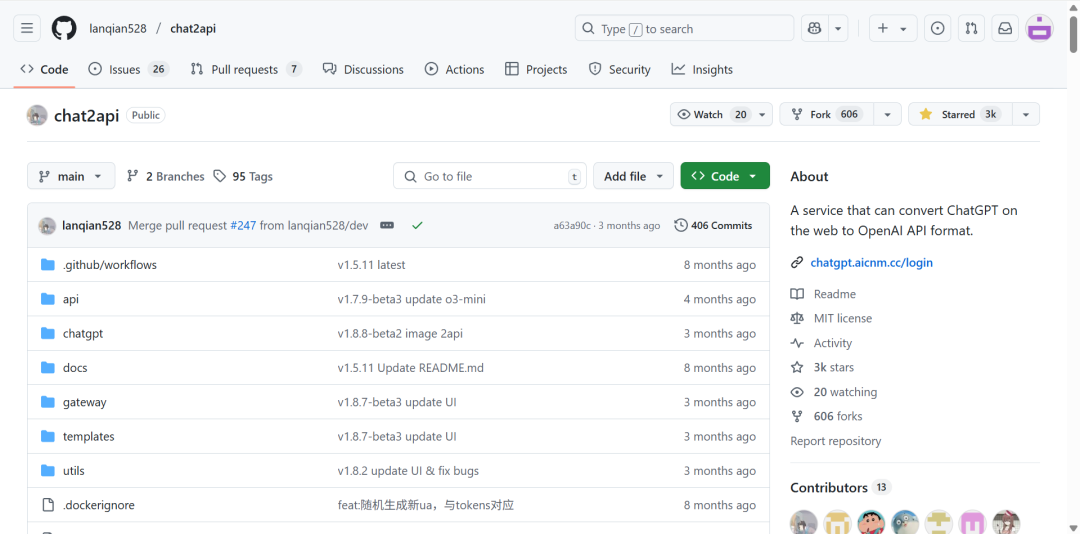Image resolution: width=1080 pixels, height=534 pixels.
Task: Click the user profile avatar
Action: (x=1040, y=29)
